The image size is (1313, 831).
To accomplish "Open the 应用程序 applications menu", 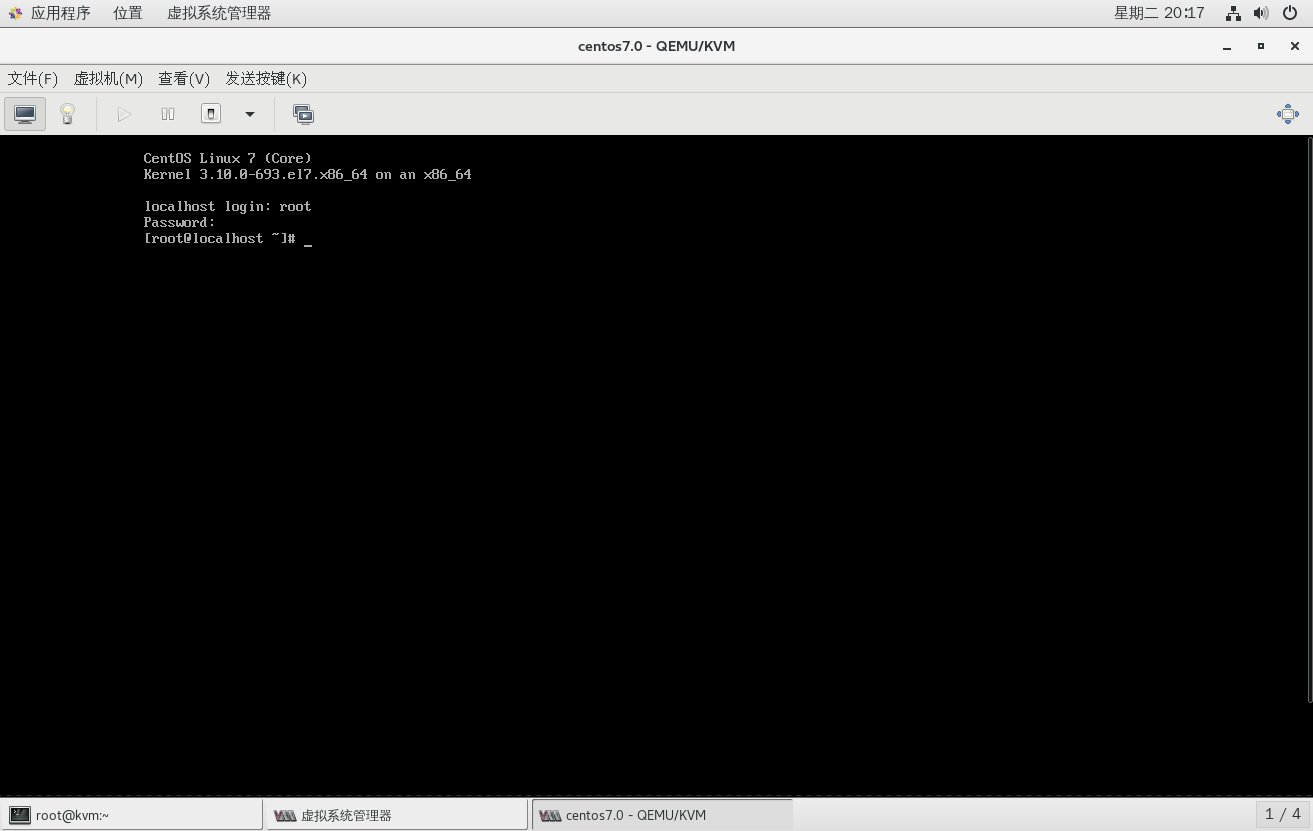I will (x=60, y=13).
